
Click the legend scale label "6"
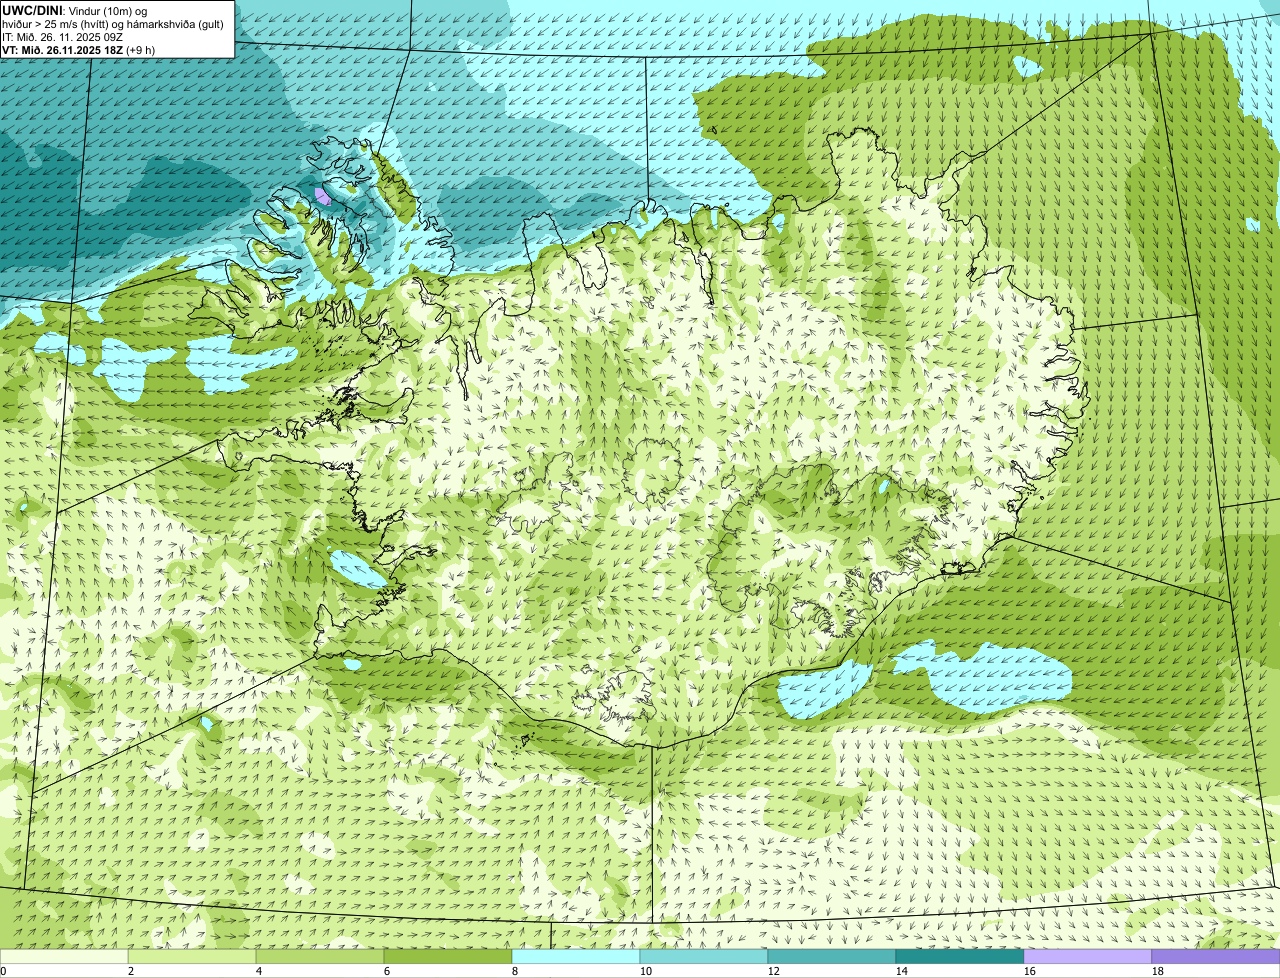(387, 971)
